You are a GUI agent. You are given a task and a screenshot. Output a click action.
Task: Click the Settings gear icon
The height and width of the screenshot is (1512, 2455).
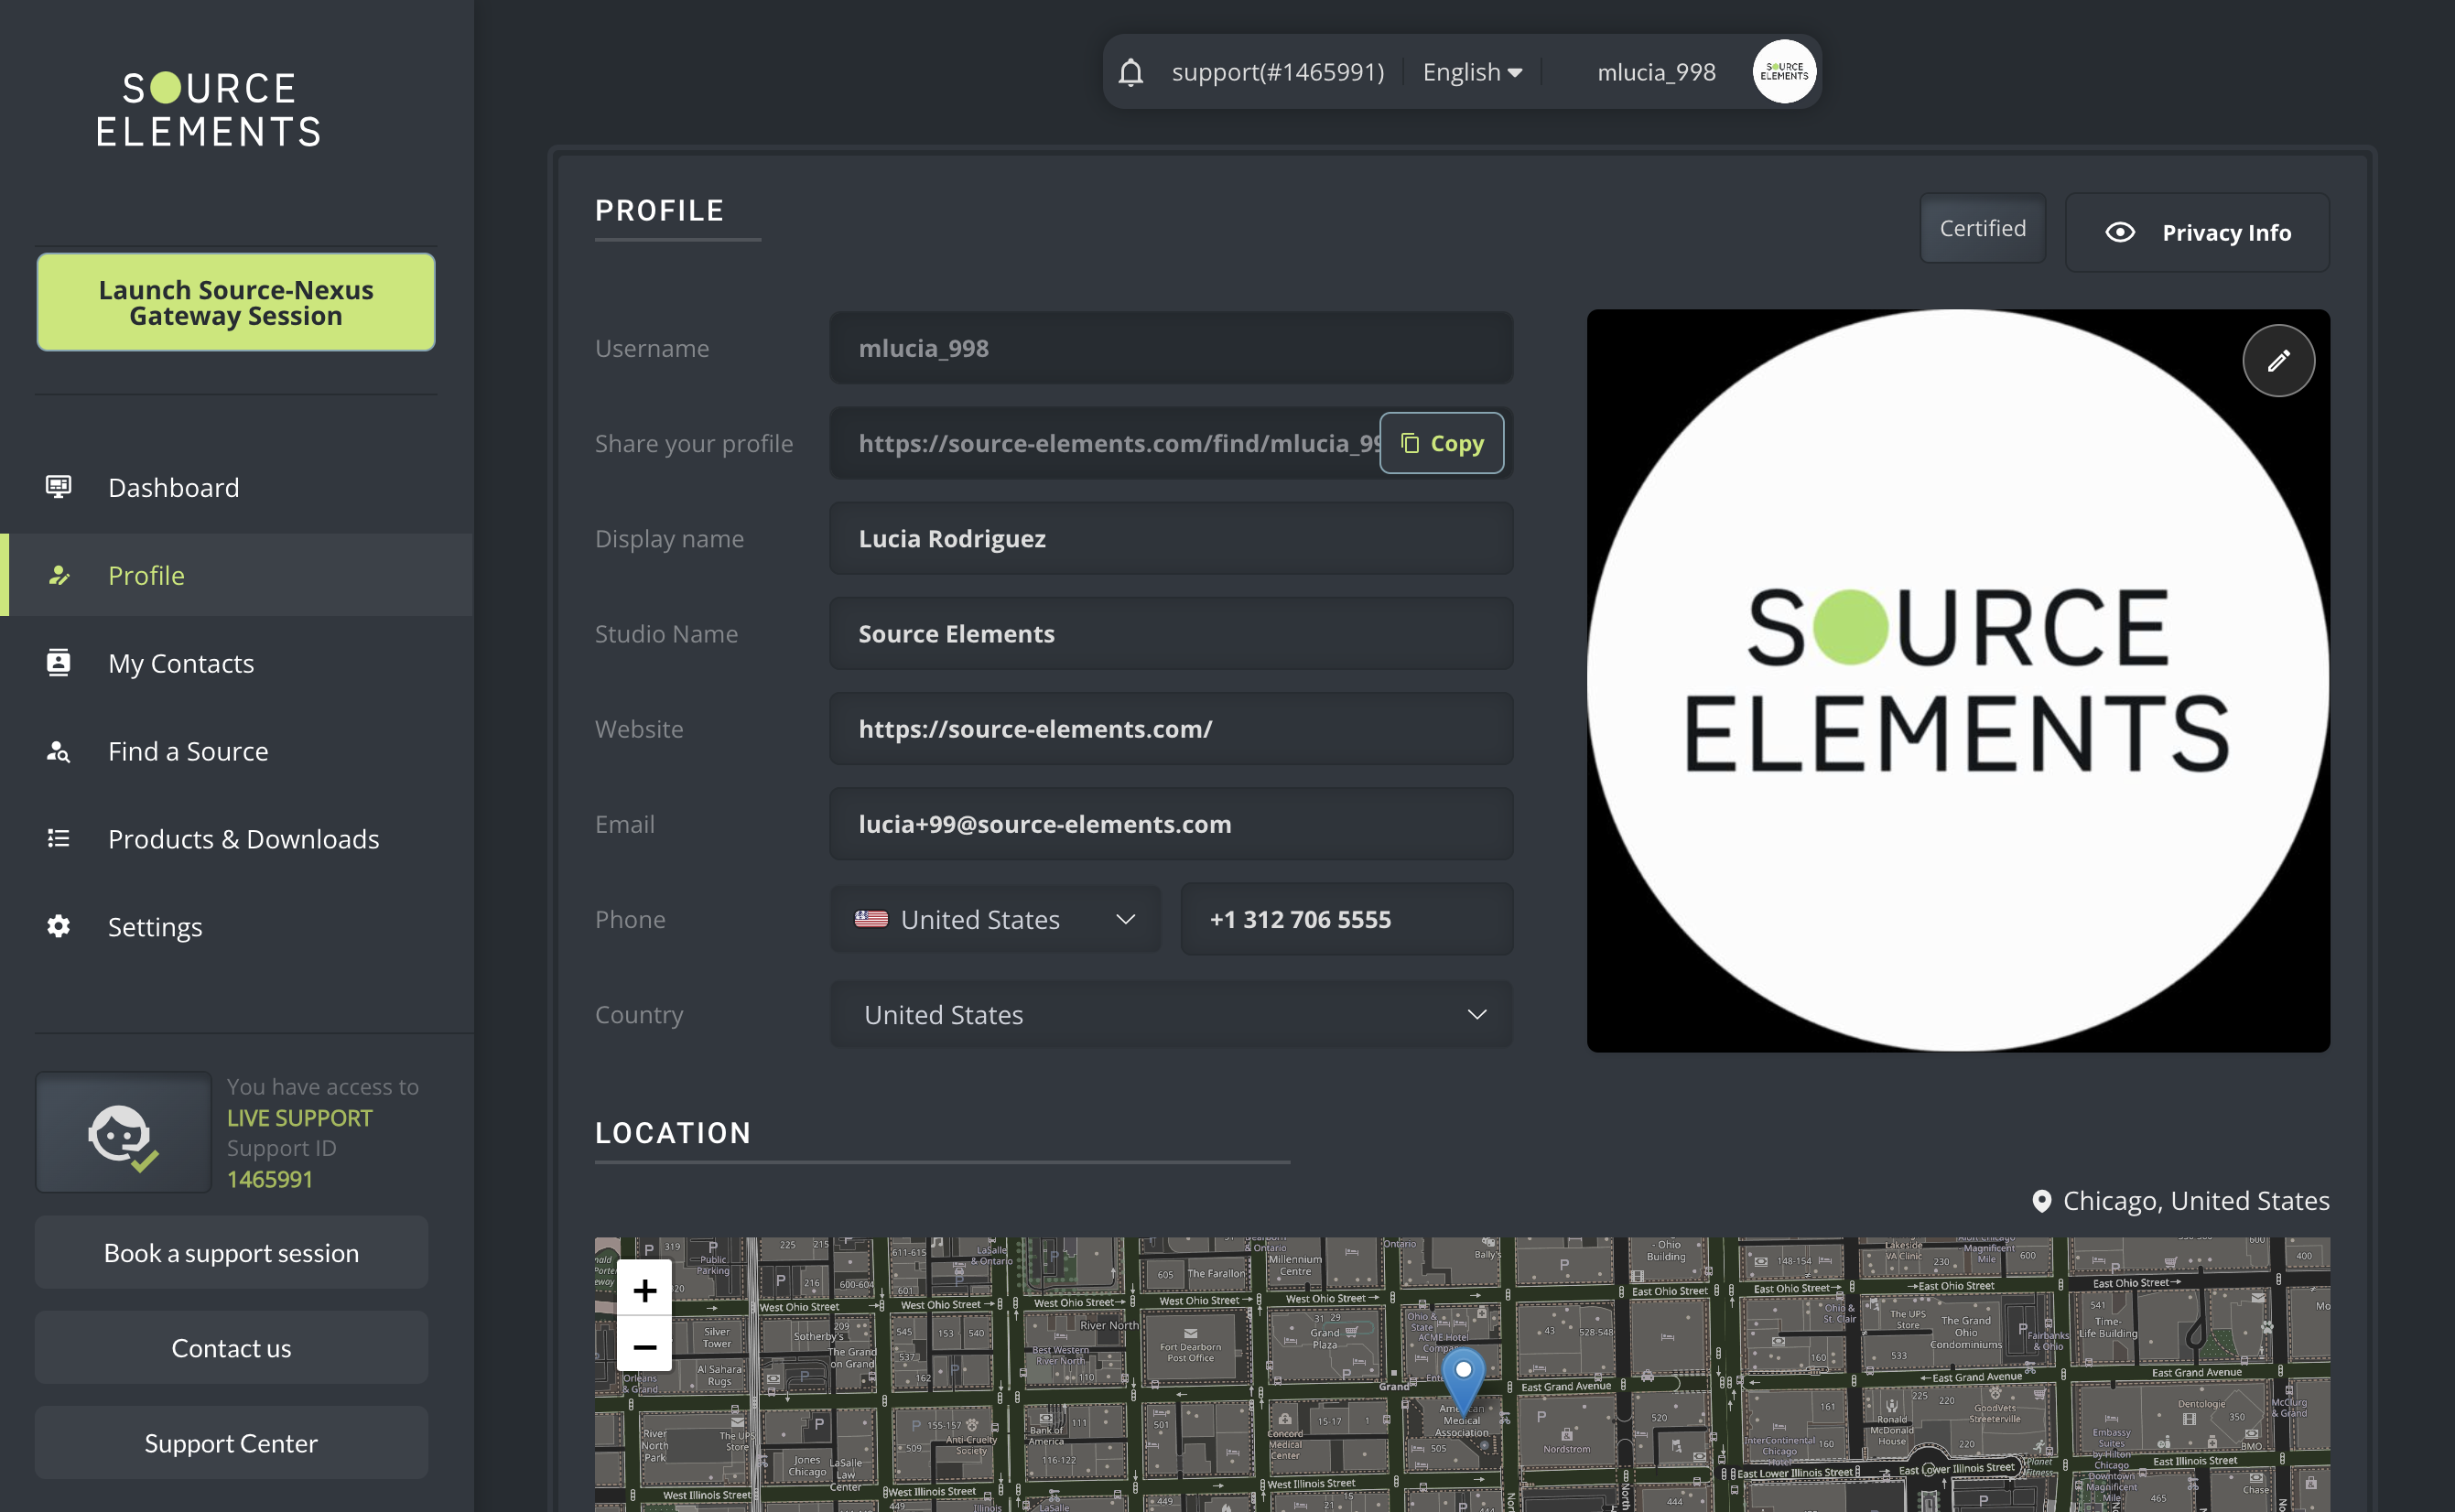(x=58, y=926)
